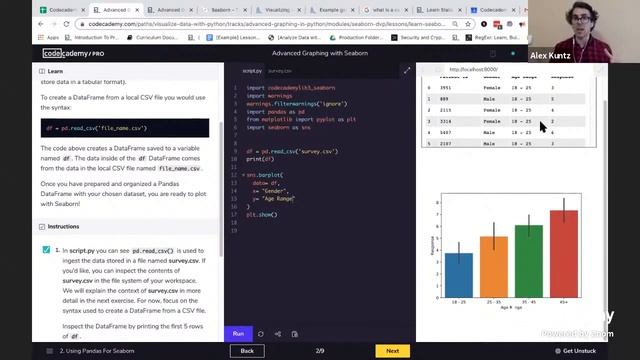This screenshot has height=360, width=640.
Task: Advance with the yellow Next button
Action: (393, 351)
